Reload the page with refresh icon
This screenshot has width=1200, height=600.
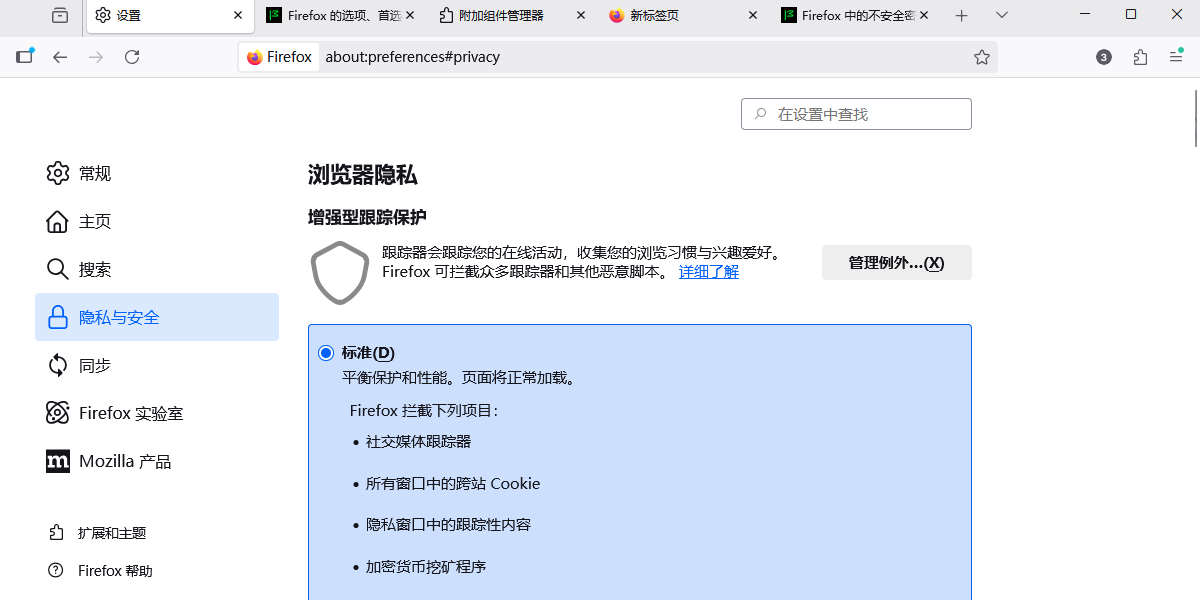132,57
